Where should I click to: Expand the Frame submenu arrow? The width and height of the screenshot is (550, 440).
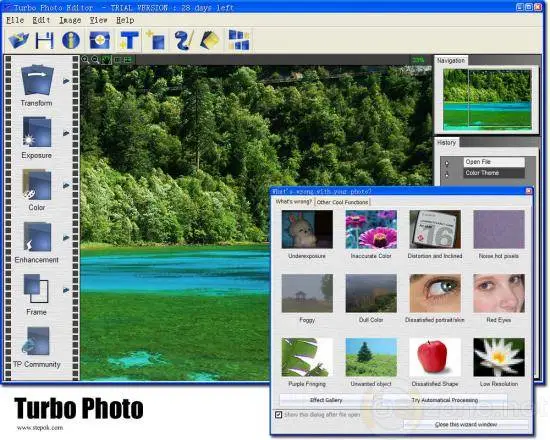(x=66, y=290)
